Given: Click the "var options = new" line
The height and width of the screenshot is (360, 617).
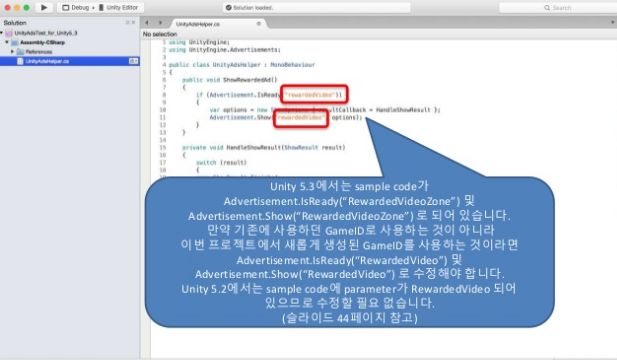Looking at the screenshot, I should pos(325,110).
